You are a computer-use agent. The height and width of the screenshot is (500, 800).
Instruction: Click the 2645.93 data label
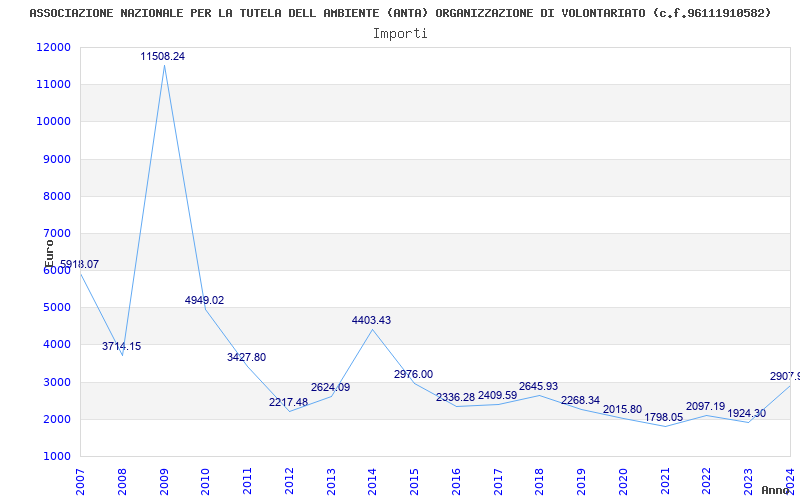click(538, 386)
